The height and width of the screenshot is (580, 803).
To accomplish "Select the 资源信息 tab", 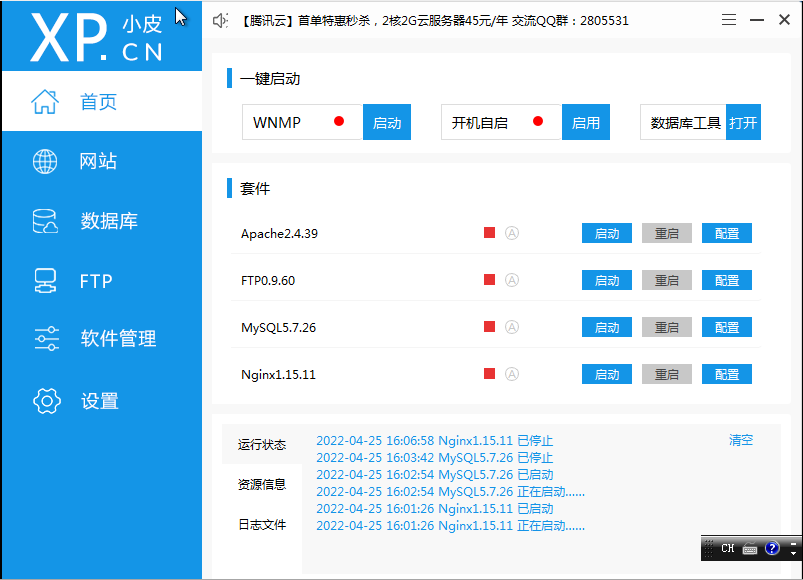I will [x=262, y=484].
